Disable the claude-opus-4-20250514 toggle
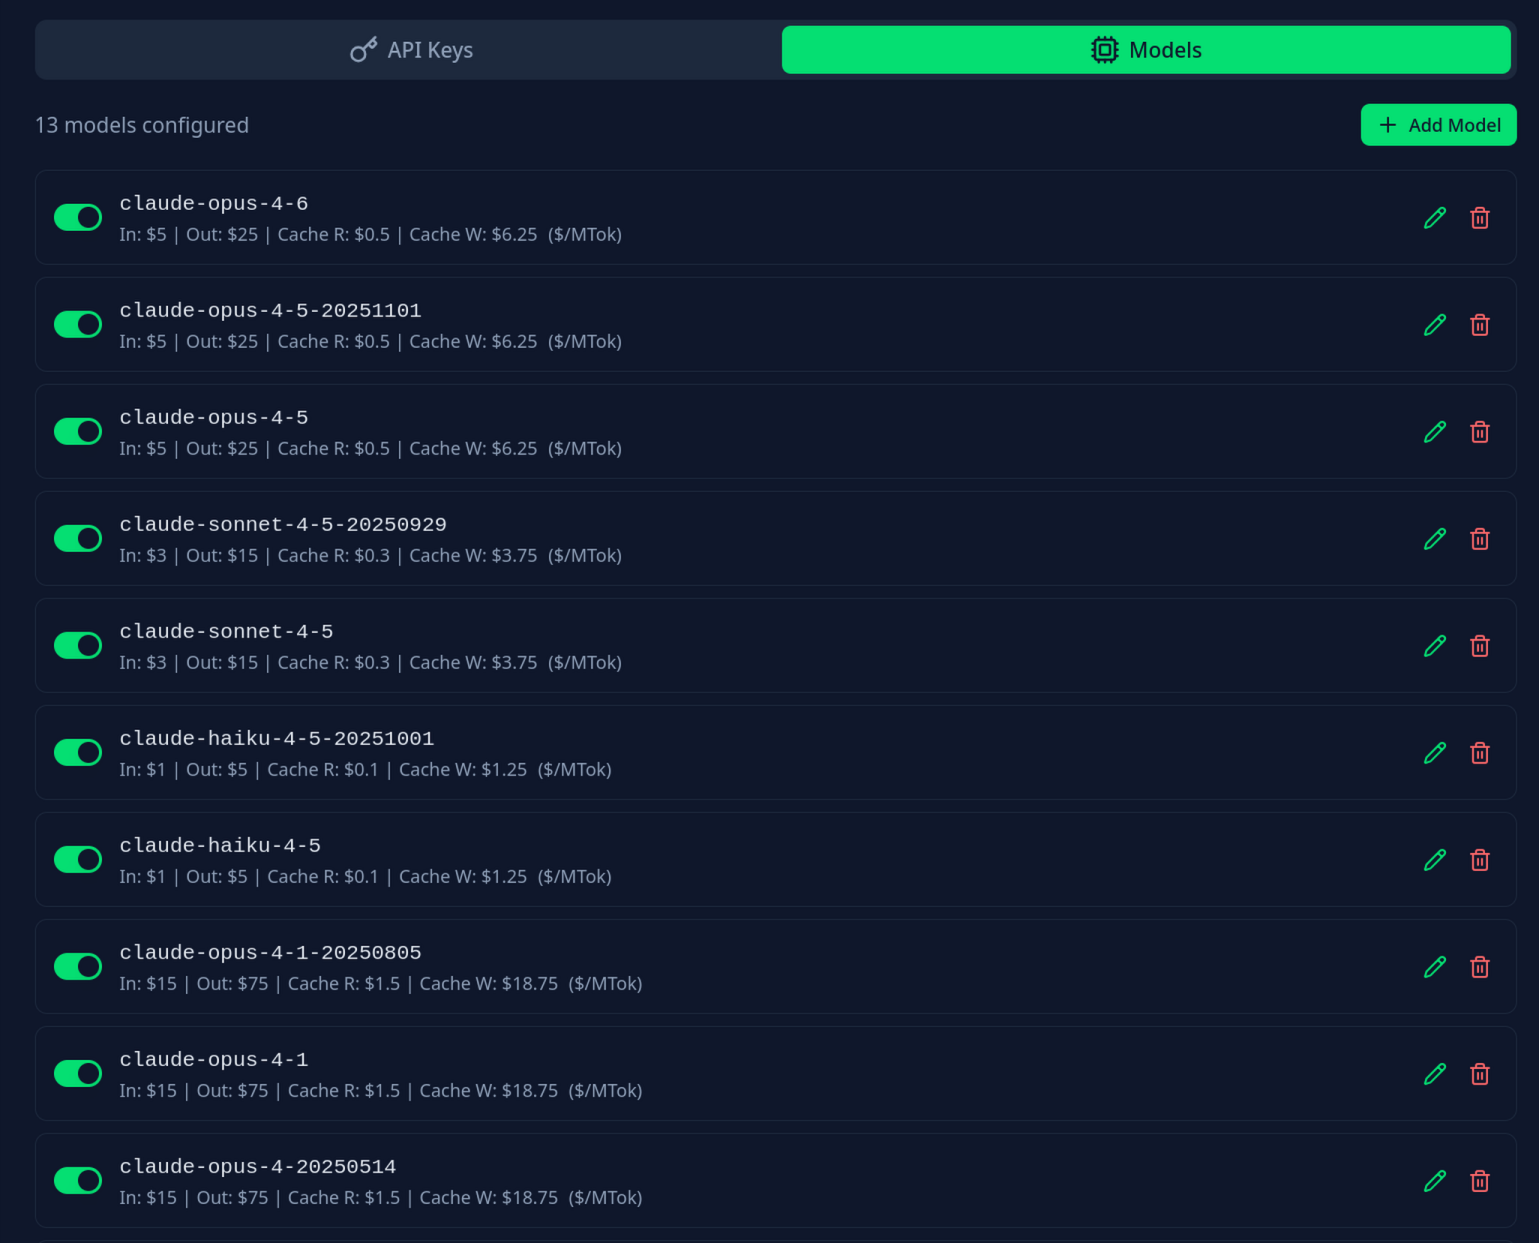Image resolution: width=1539 pixels, height=1243 pixels. (78, 1180)
